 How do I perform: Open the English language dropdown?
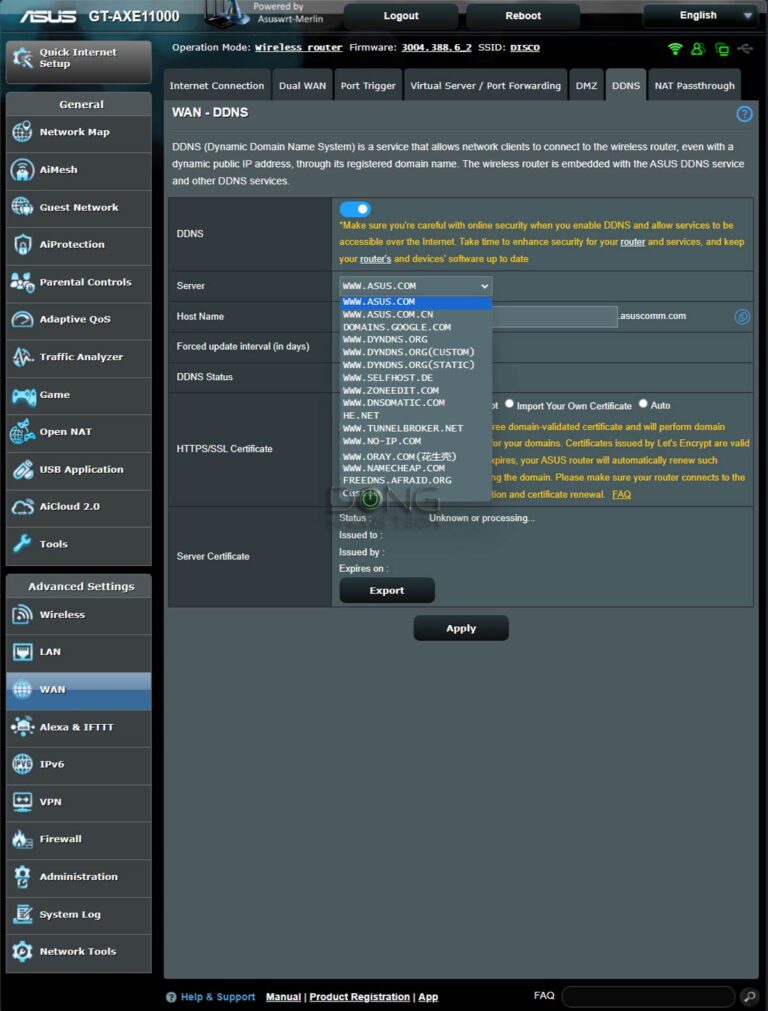700,15
